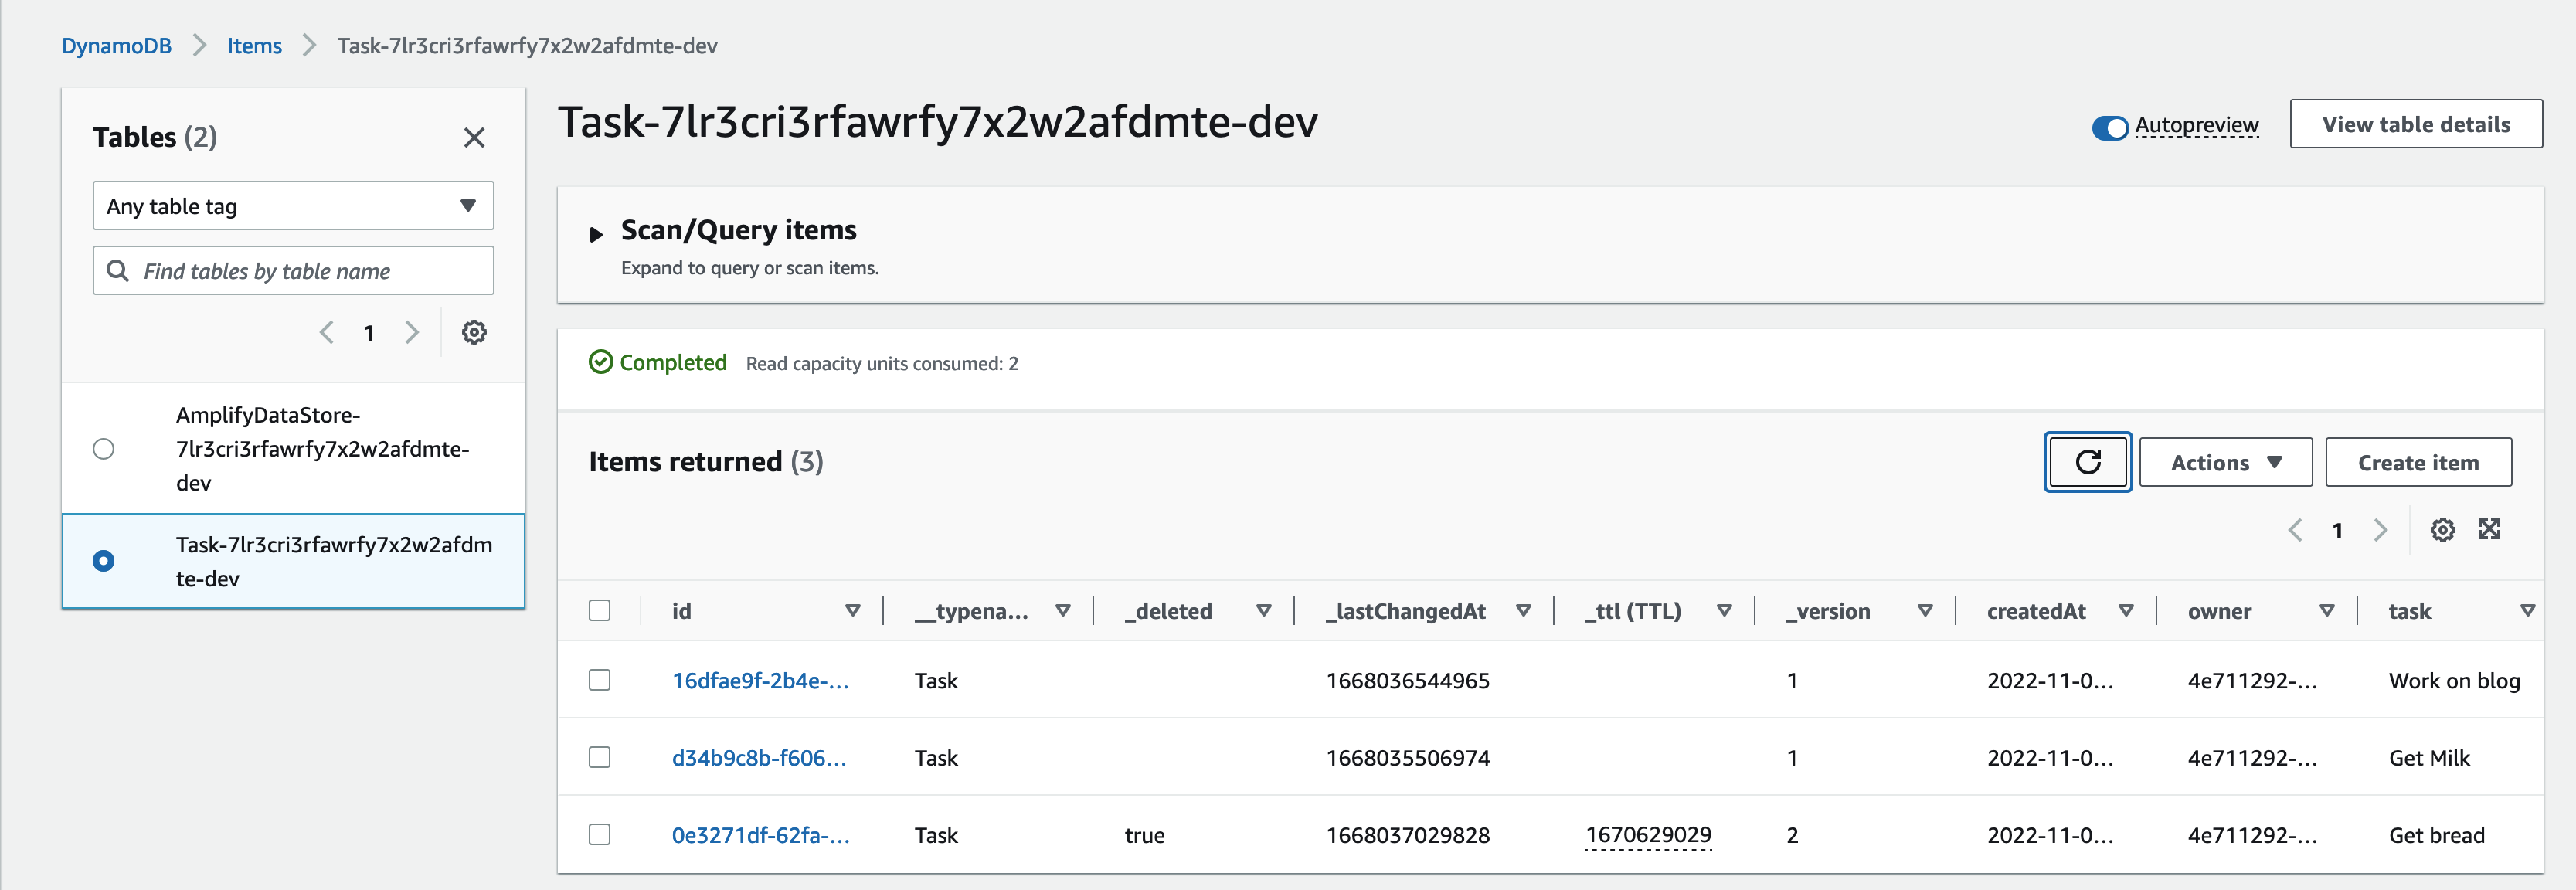Click Find tables by table name field

293,271
